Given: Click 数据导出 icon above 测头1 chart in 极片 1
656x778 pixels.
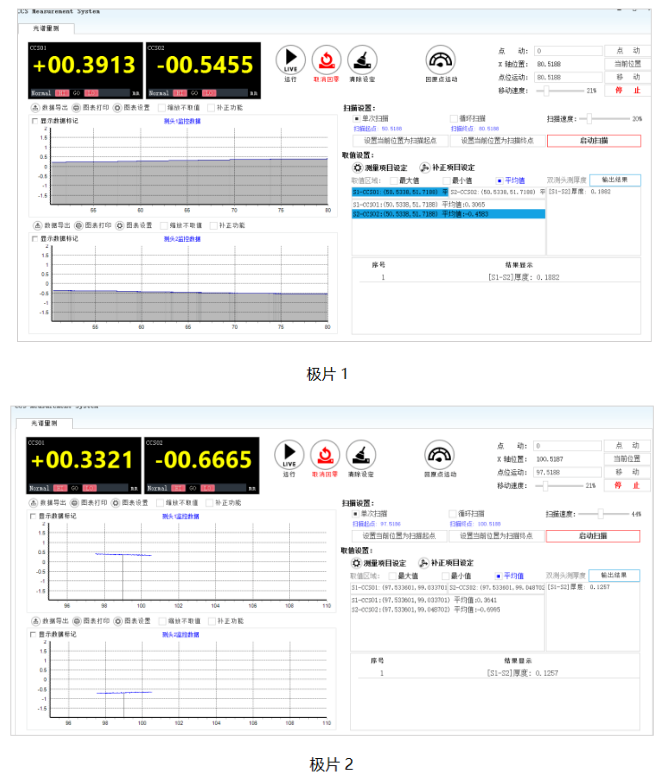Looking at the screenshot, I should [x=35, y=108].
